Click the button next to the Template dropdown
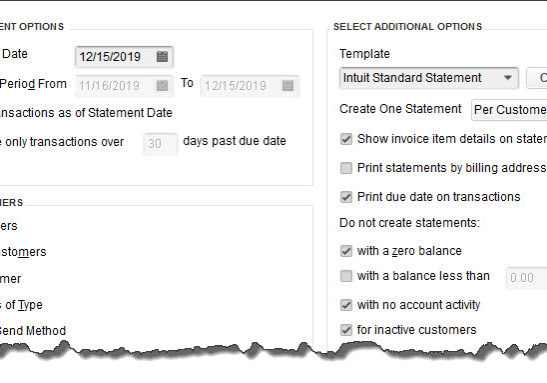This screenshot has width=547, height=383. tap(537, 78)
